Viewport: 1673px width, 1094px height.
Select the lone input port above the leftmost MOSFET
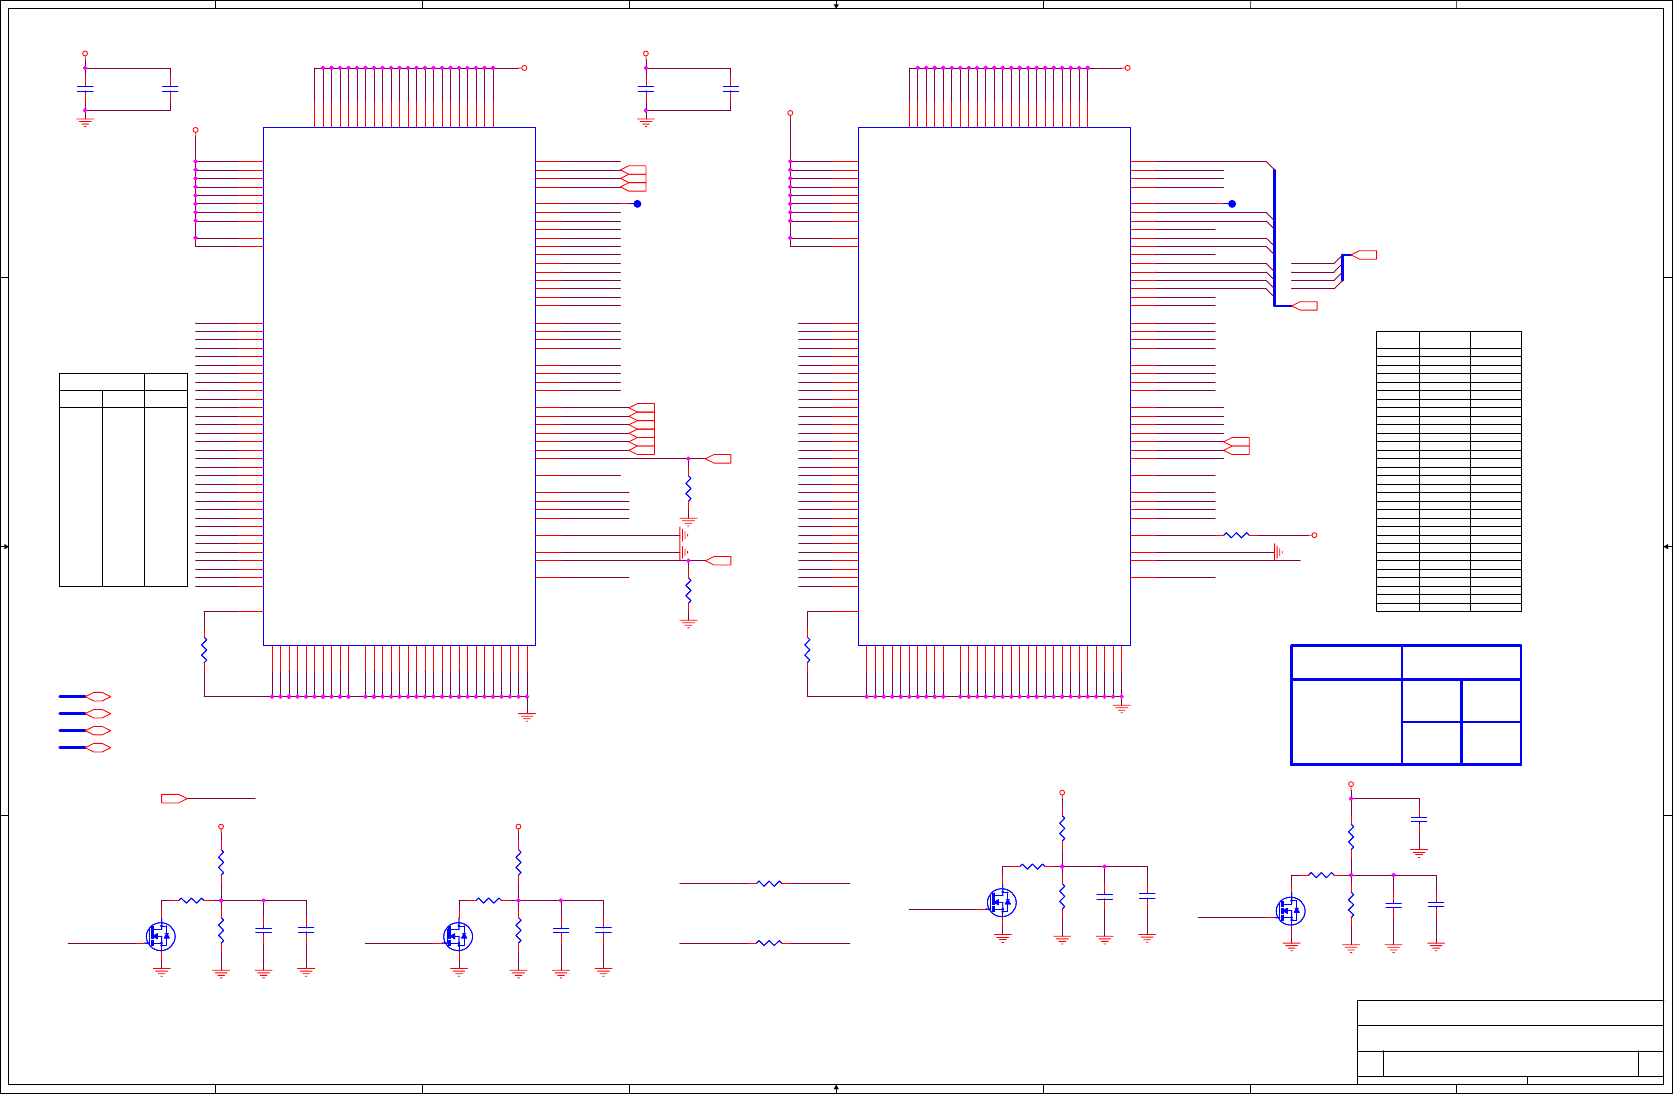174,798
